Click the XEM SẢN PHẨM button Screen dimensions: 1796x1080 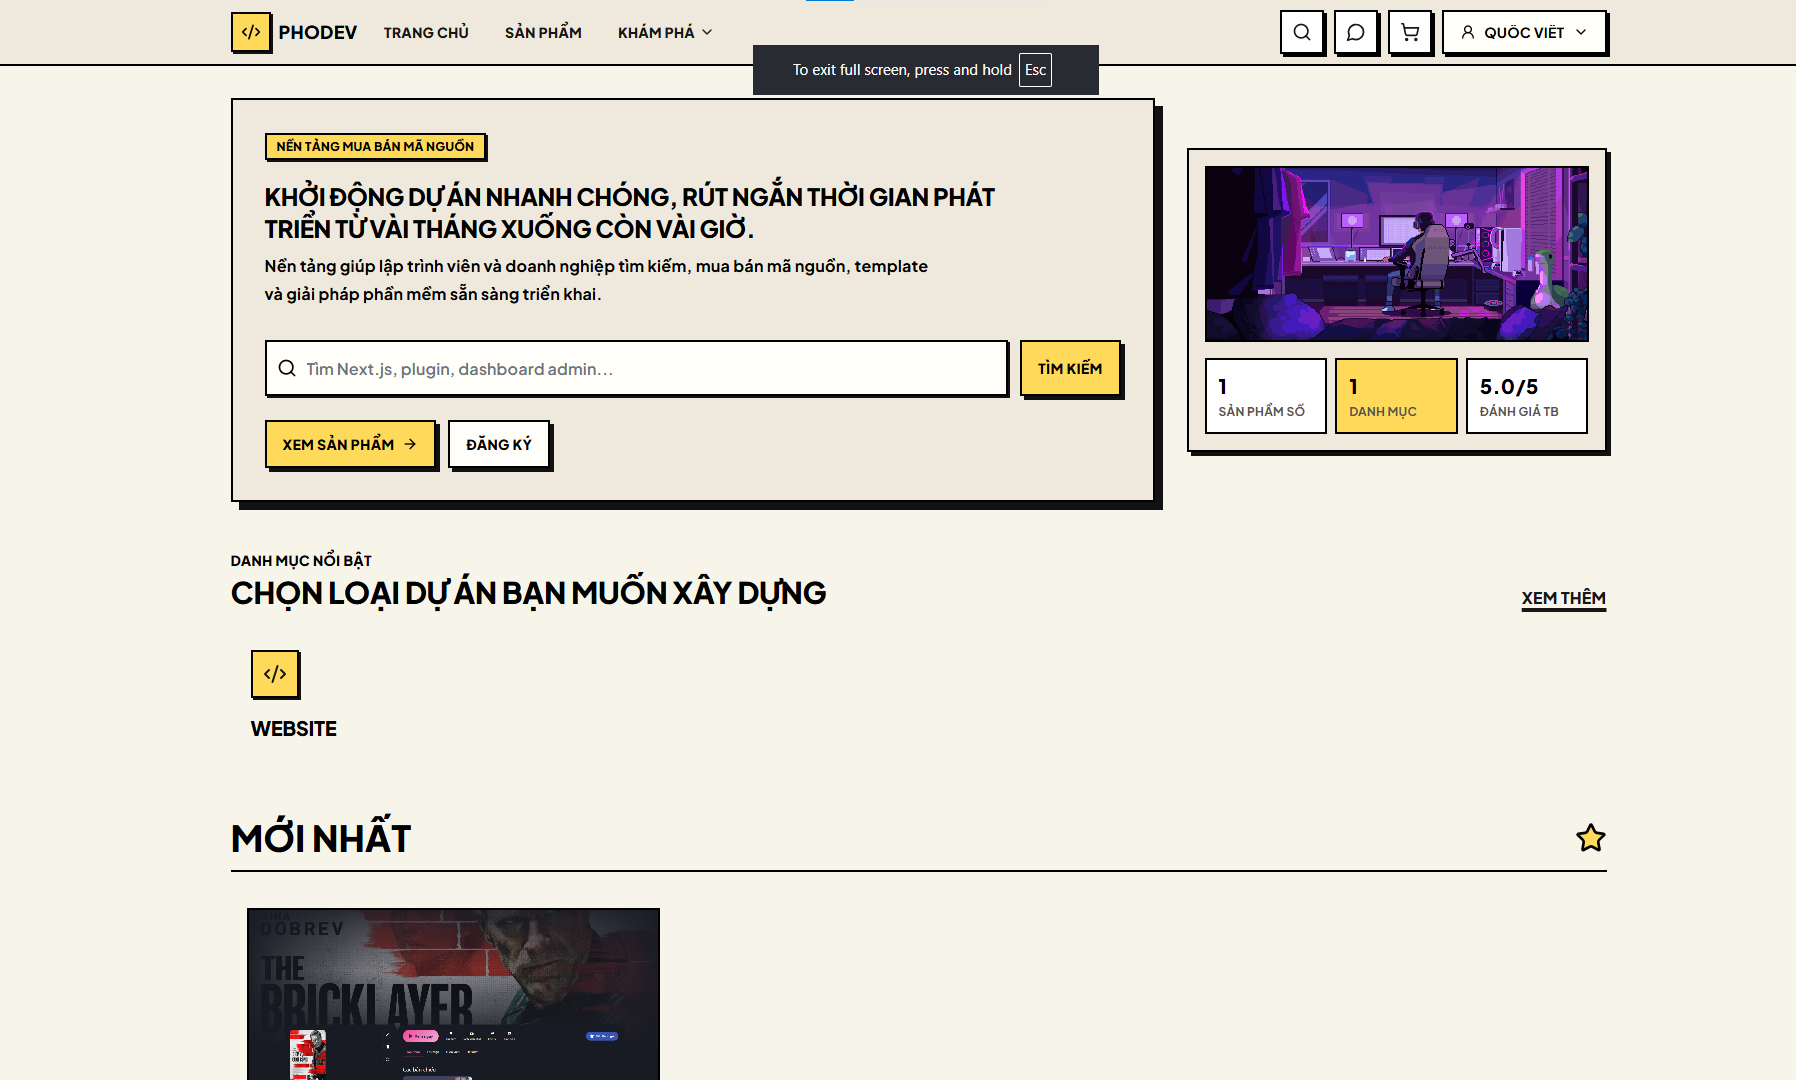pyautogui.click(x=350, y=444)
